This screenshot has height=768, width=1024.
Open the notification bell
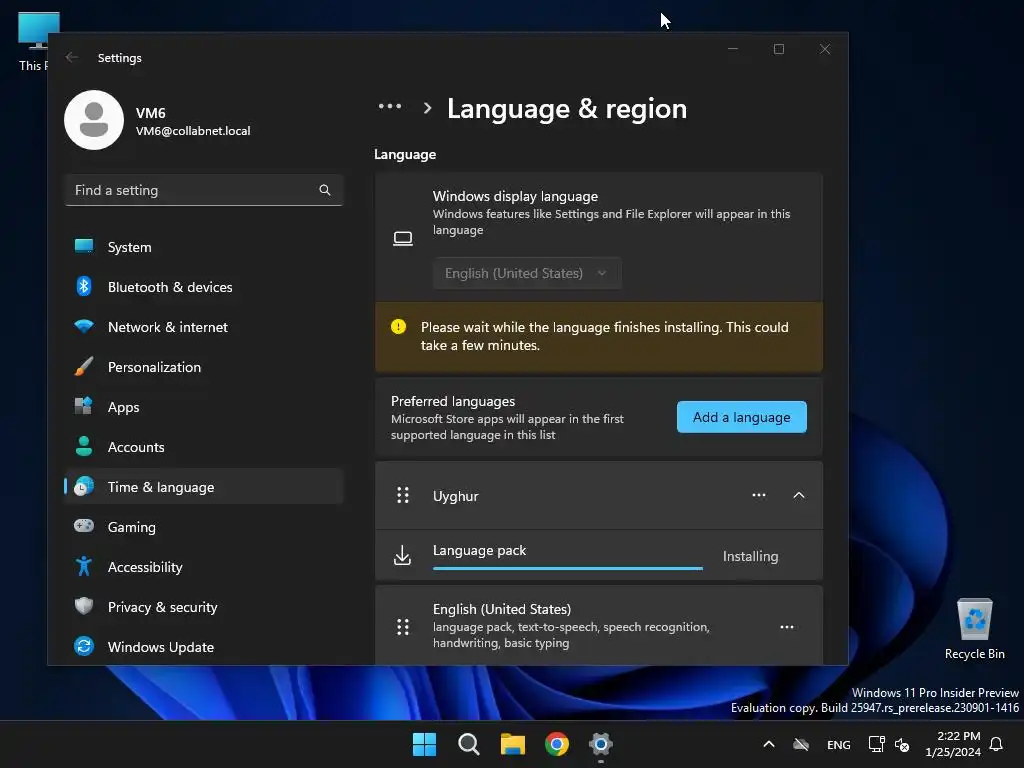tap(996, 744)
